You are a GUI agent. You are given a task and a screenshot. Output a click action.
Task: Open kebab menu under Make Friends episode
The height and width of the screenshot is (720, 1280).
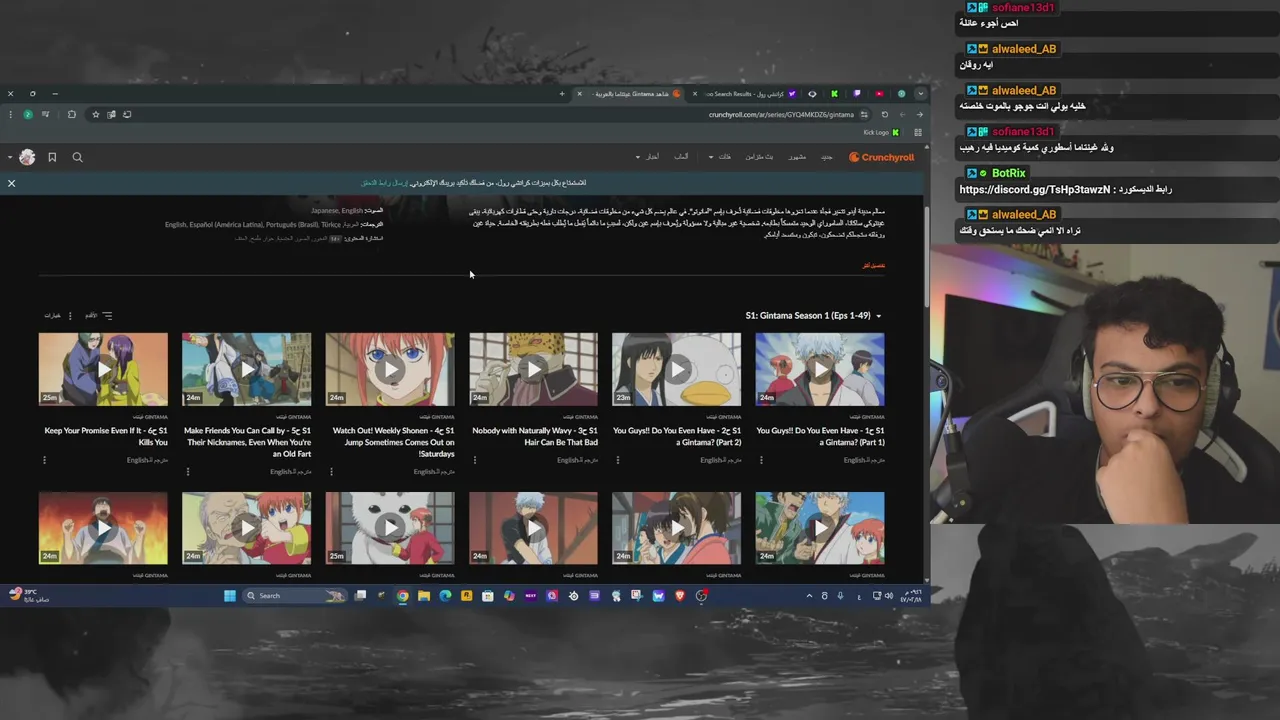tap(187, 472)
